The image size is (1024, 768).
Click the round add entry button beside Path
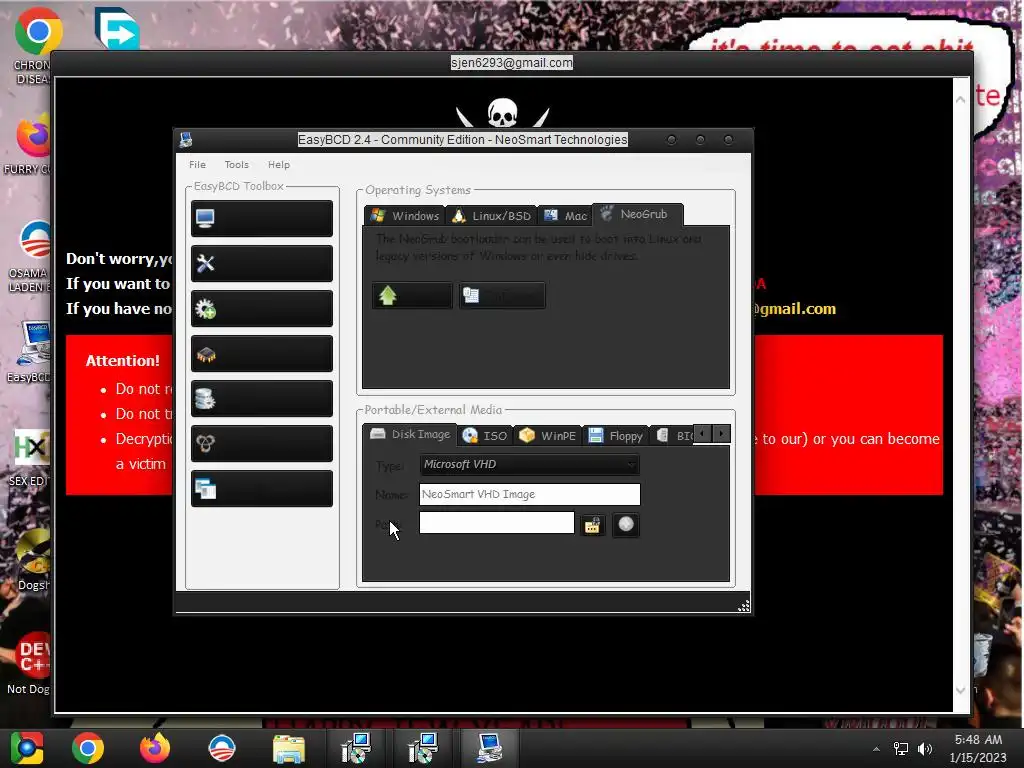(x=626, y=524)
